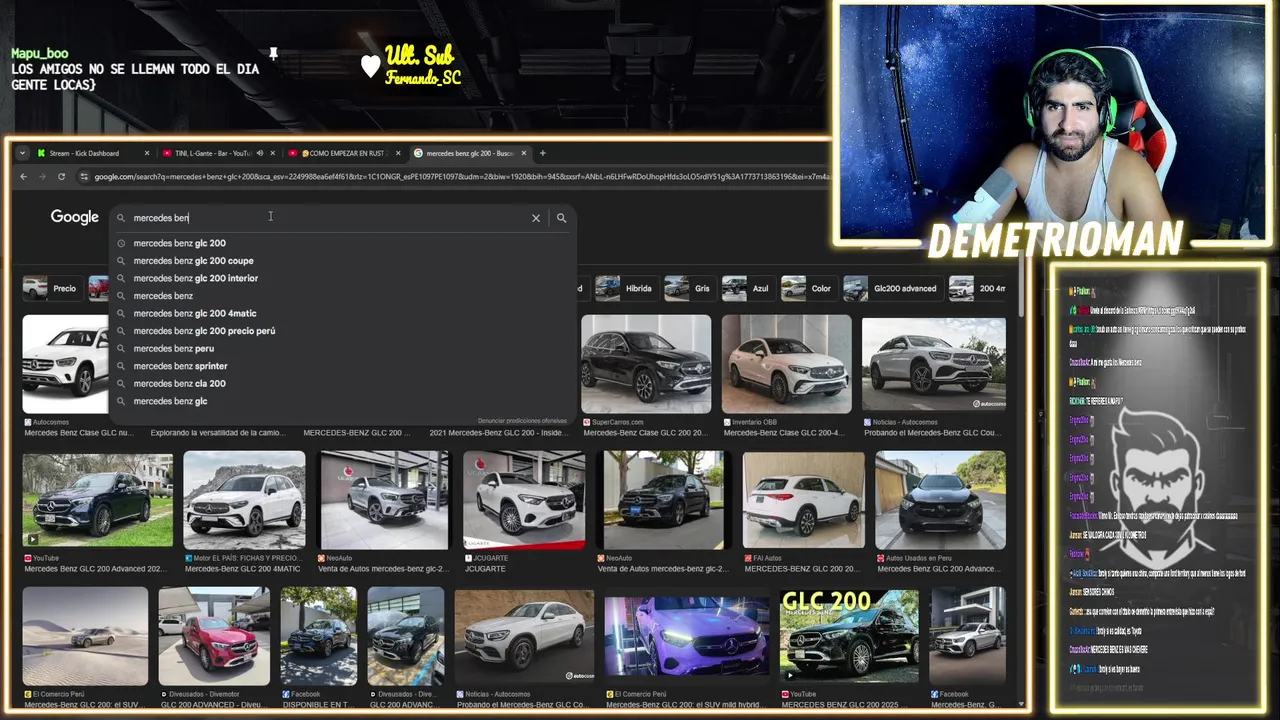Click the Venta de Autos mercedes-benz glc-2 caption under the silver GLC
The image size is (1280, 720).
383,569
